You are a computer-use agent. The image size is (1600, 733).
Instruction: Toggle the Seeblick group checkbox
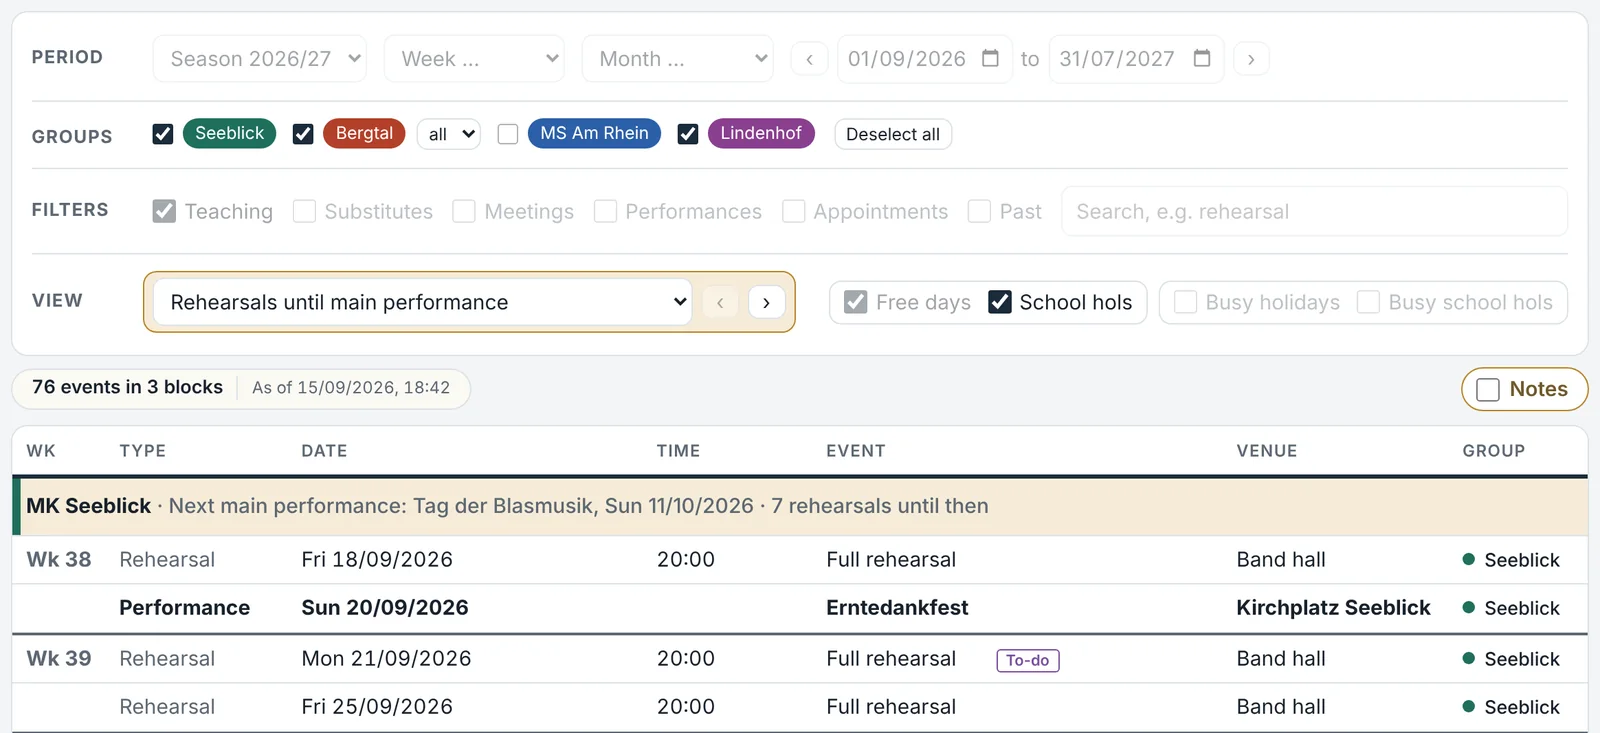[x=163, y=134]
